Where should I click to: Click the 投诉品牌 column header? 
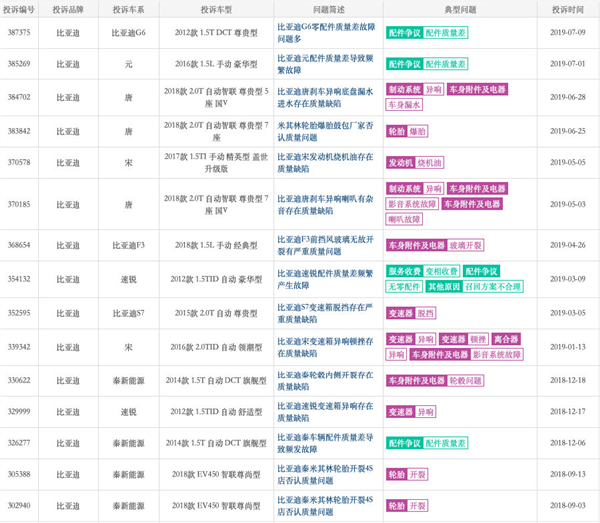[x=68, y=10]
